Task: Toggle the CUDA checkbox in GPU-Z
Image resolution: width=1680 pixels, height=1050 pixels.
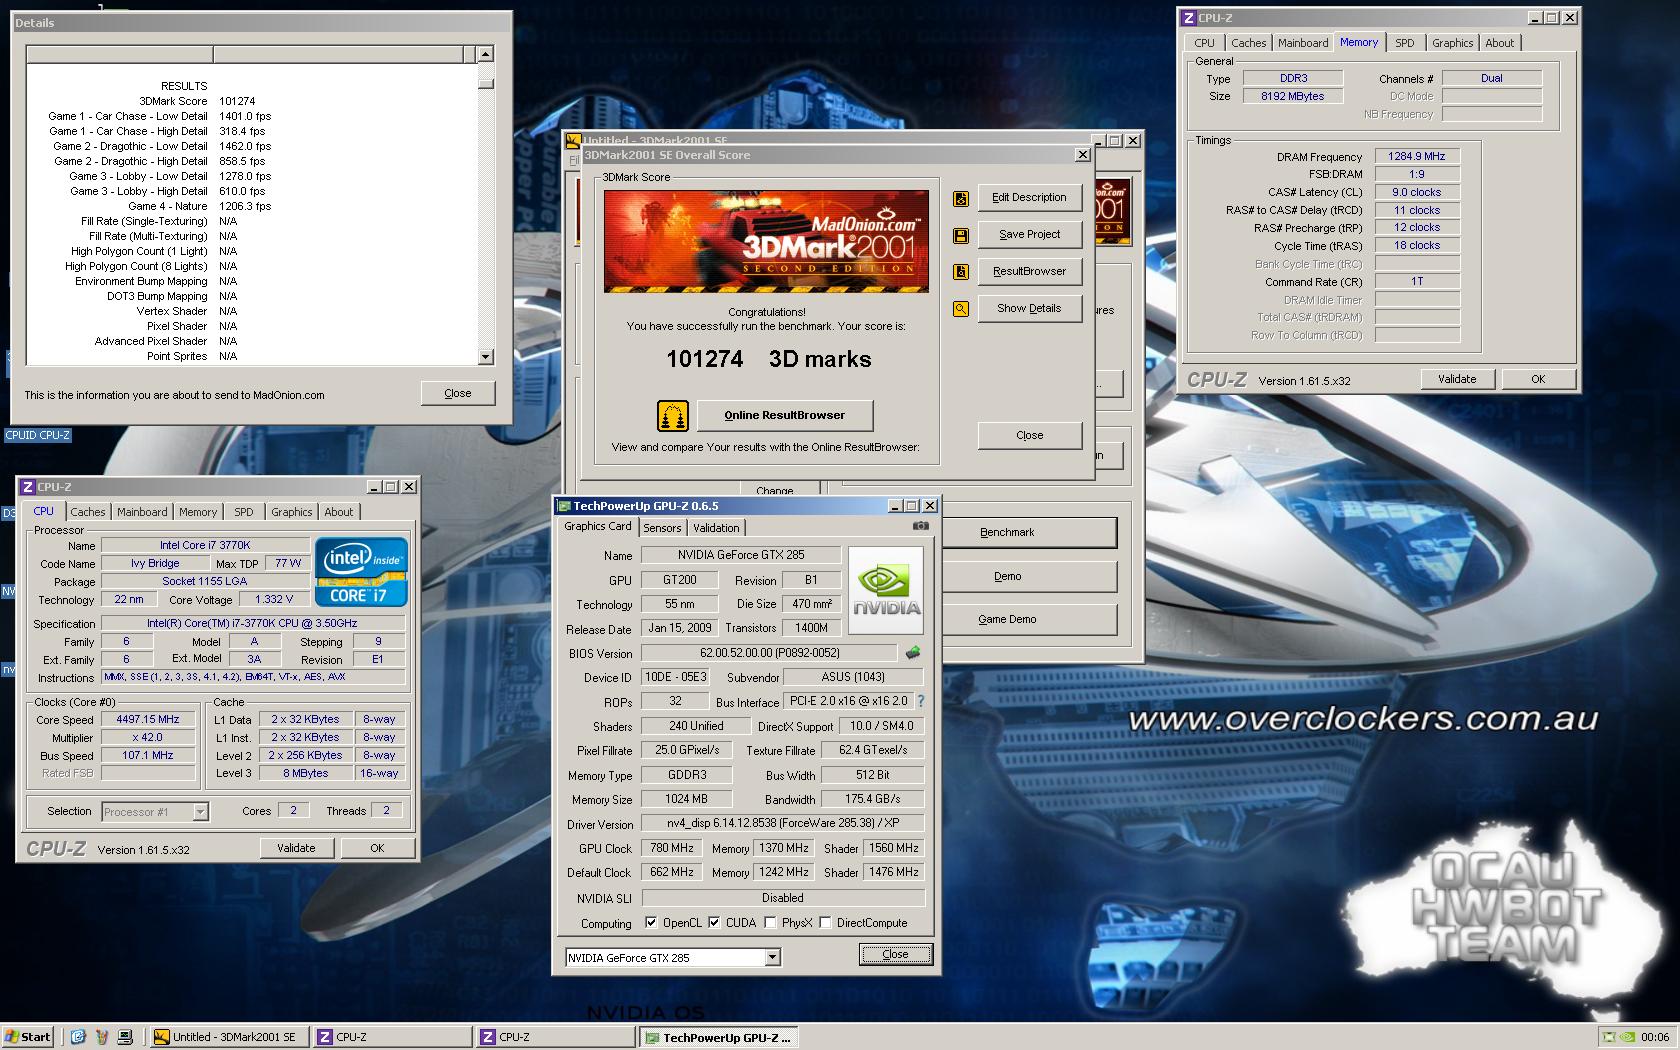Action: tap(714, 923)
